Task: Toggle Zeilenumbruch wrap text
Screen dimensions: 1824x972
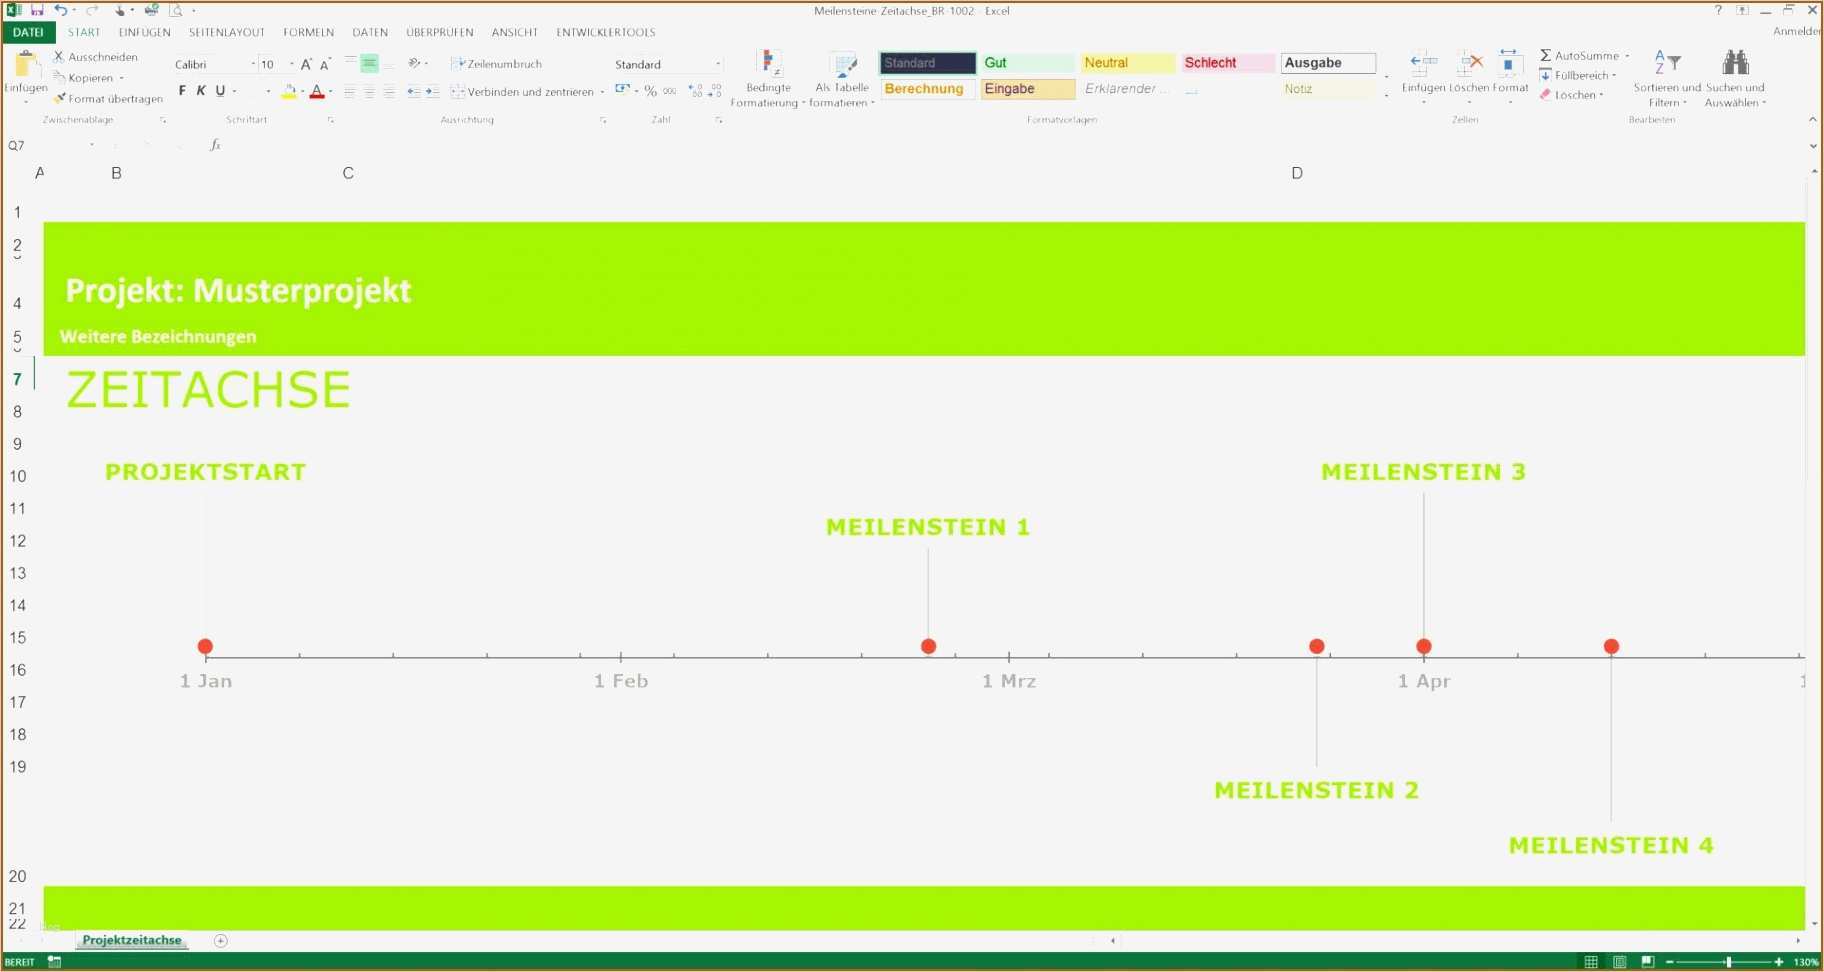Action: pos(496,63)
